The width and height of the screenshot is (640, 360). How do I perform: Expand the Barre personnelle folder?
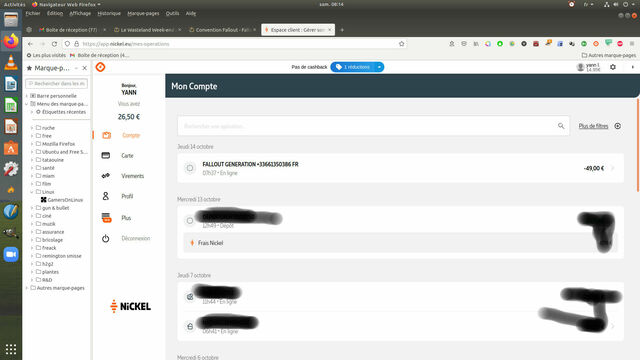[27, 96]
